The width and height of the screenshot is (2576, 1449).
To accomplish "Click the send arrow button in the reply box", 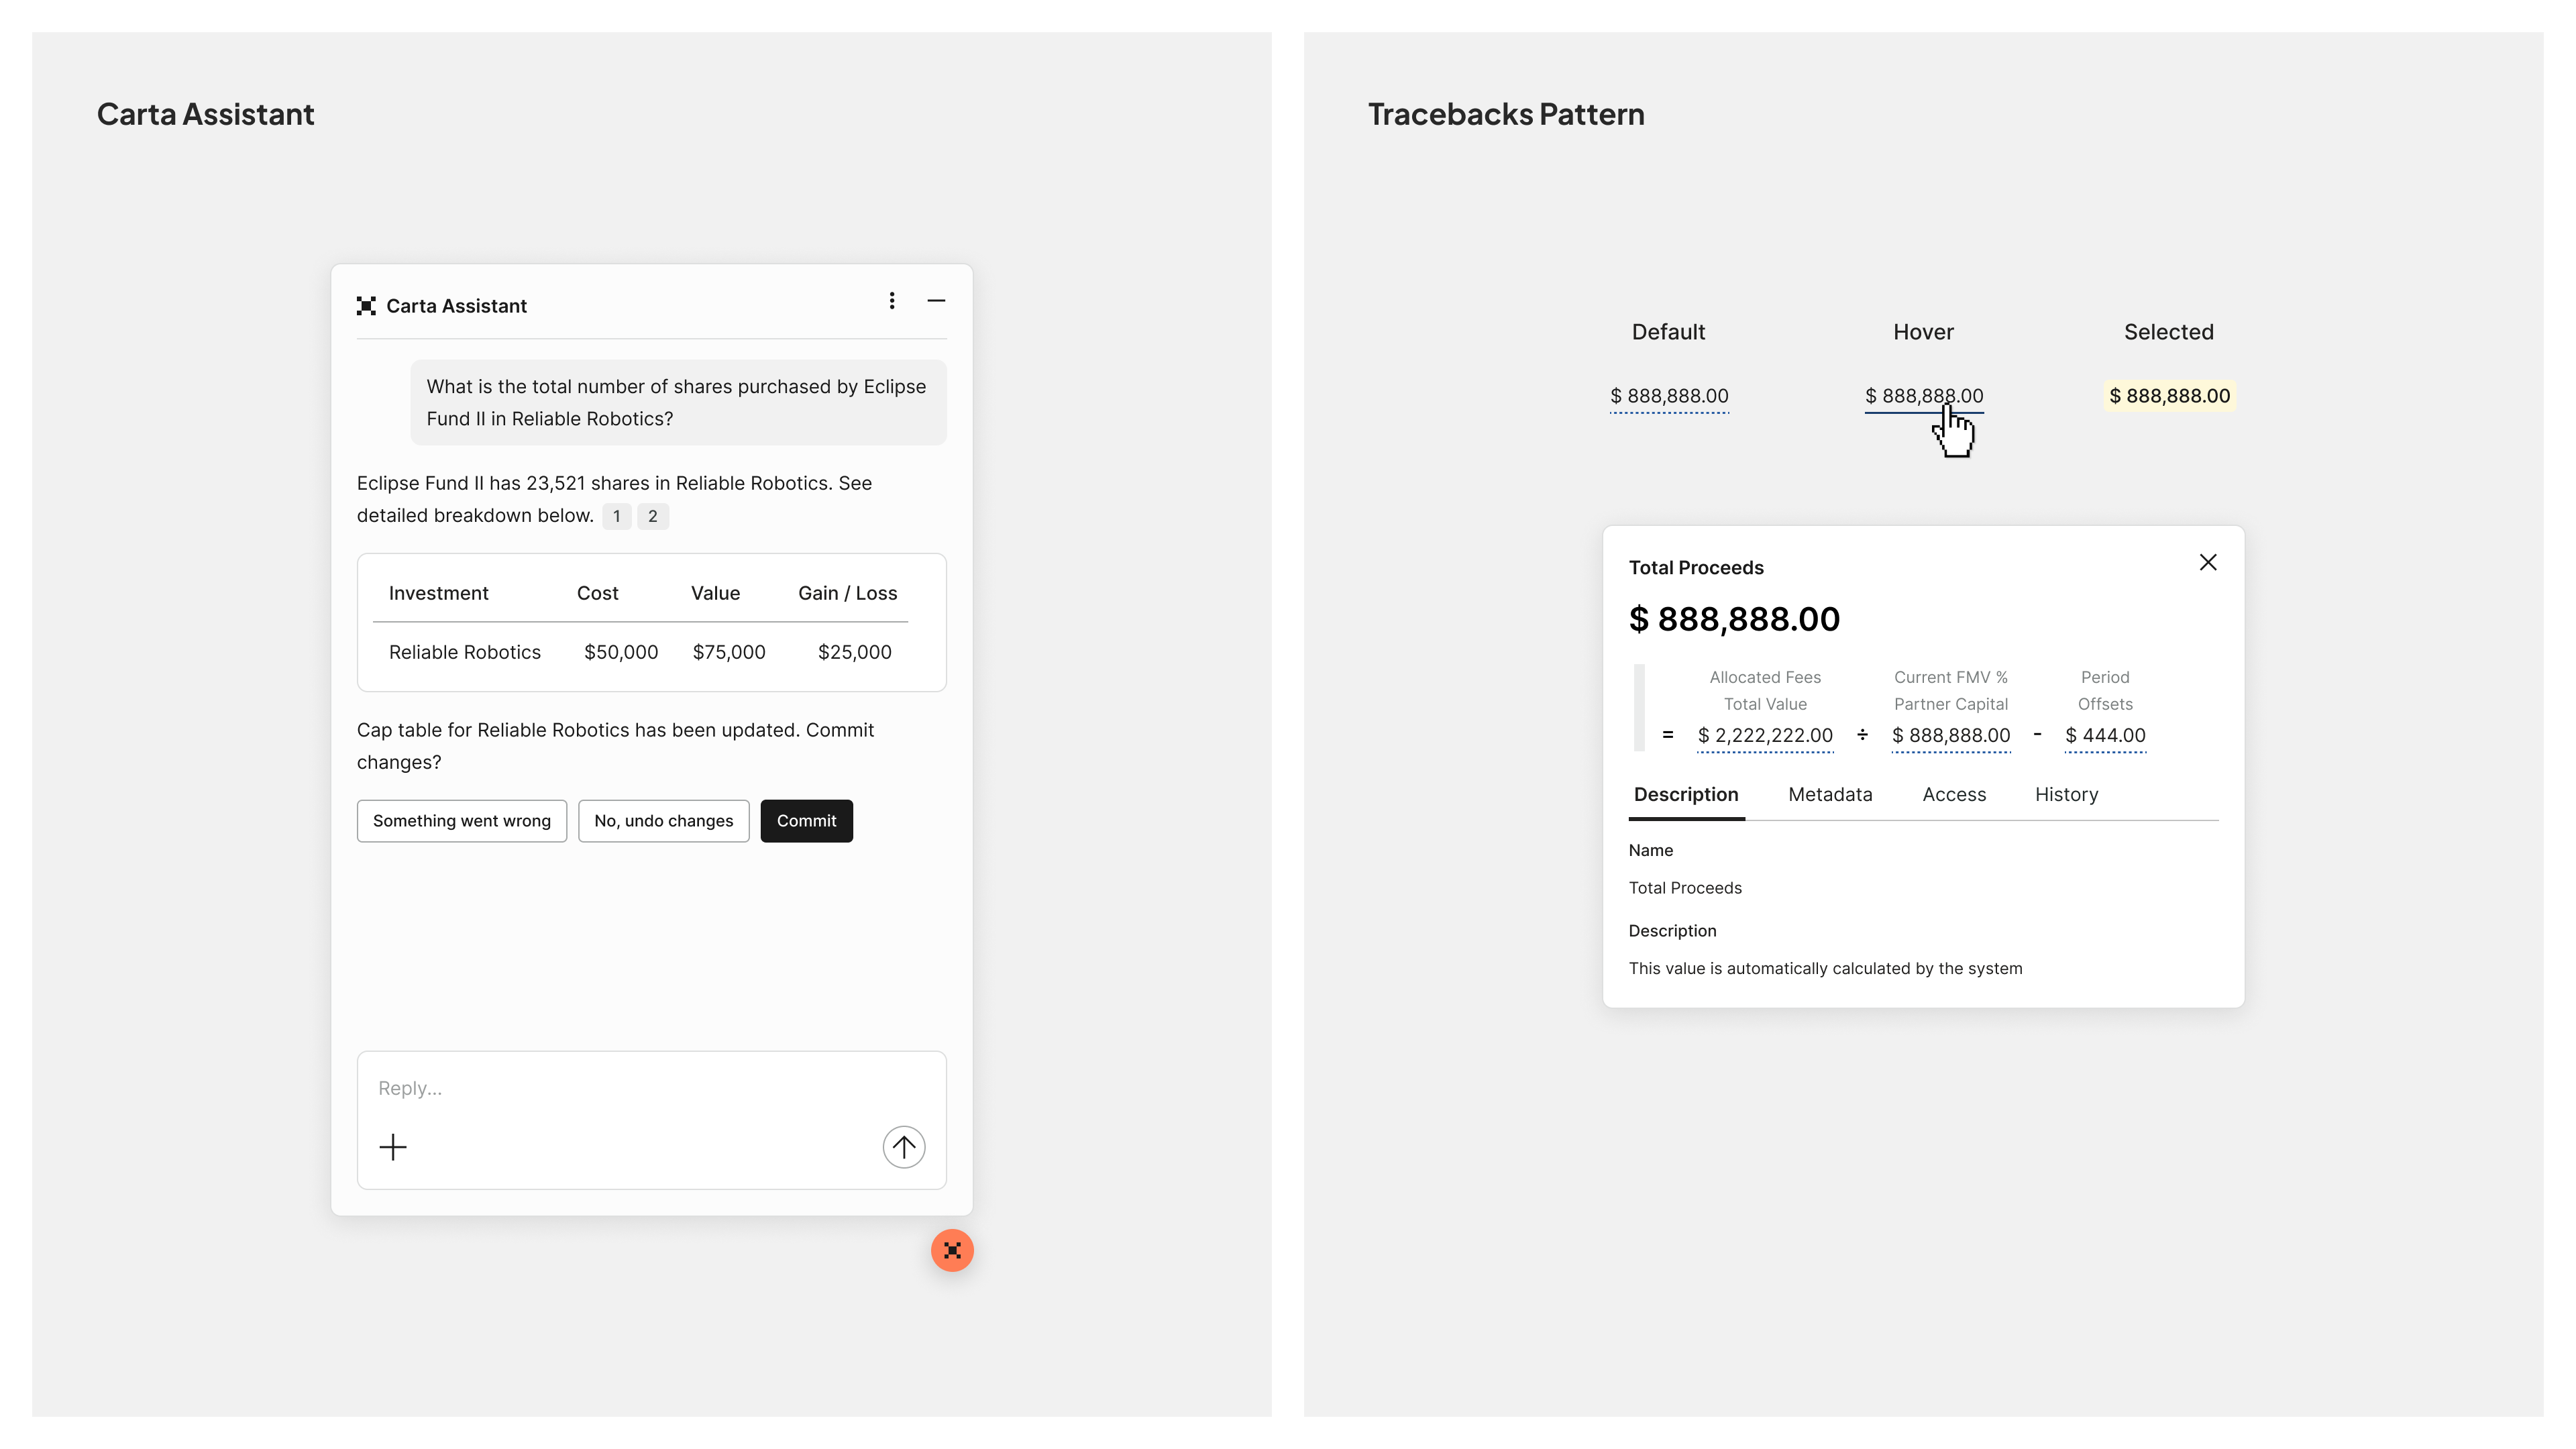I will pyautogui.click(x=904, y=1147).
